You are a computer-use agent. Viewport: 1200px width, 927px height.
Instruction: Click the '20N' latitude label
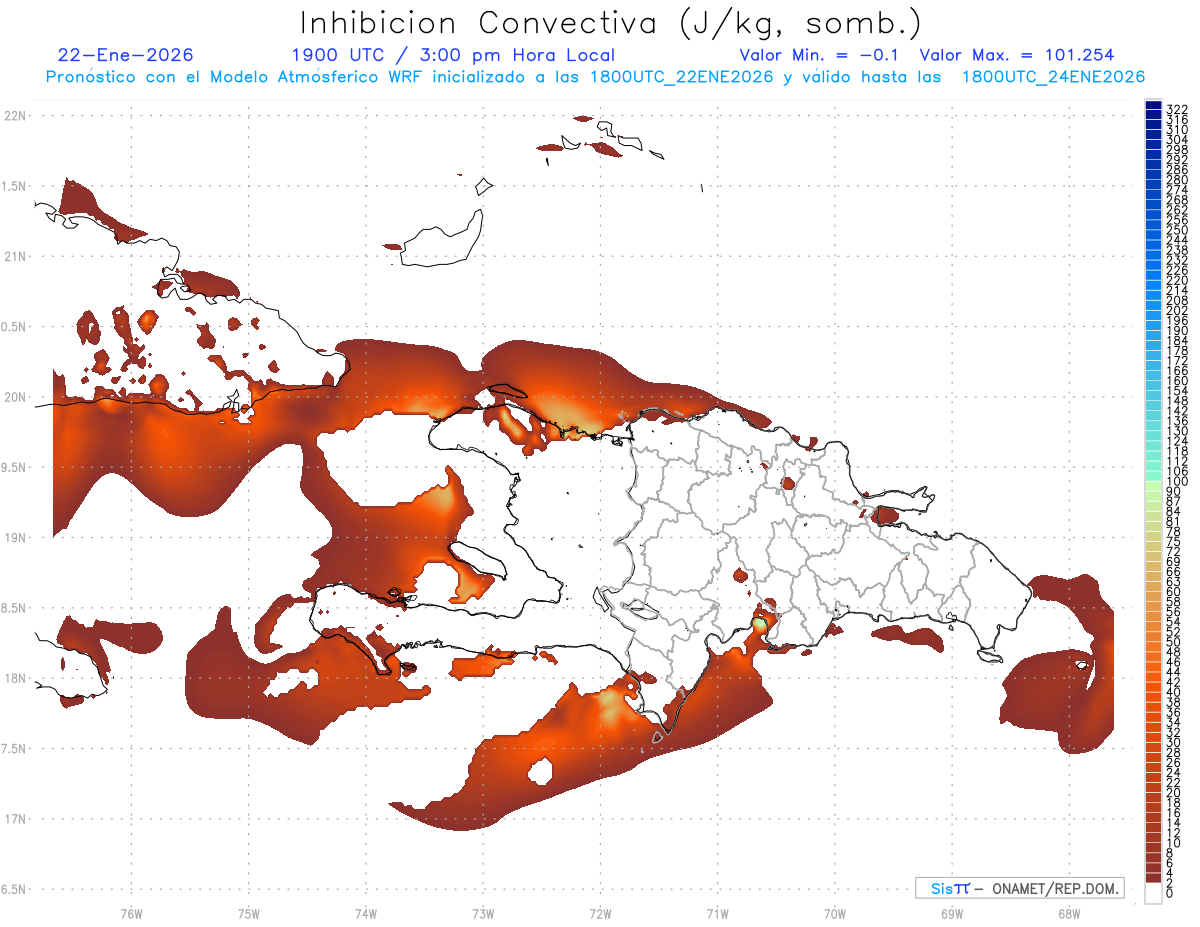(14, 397)
